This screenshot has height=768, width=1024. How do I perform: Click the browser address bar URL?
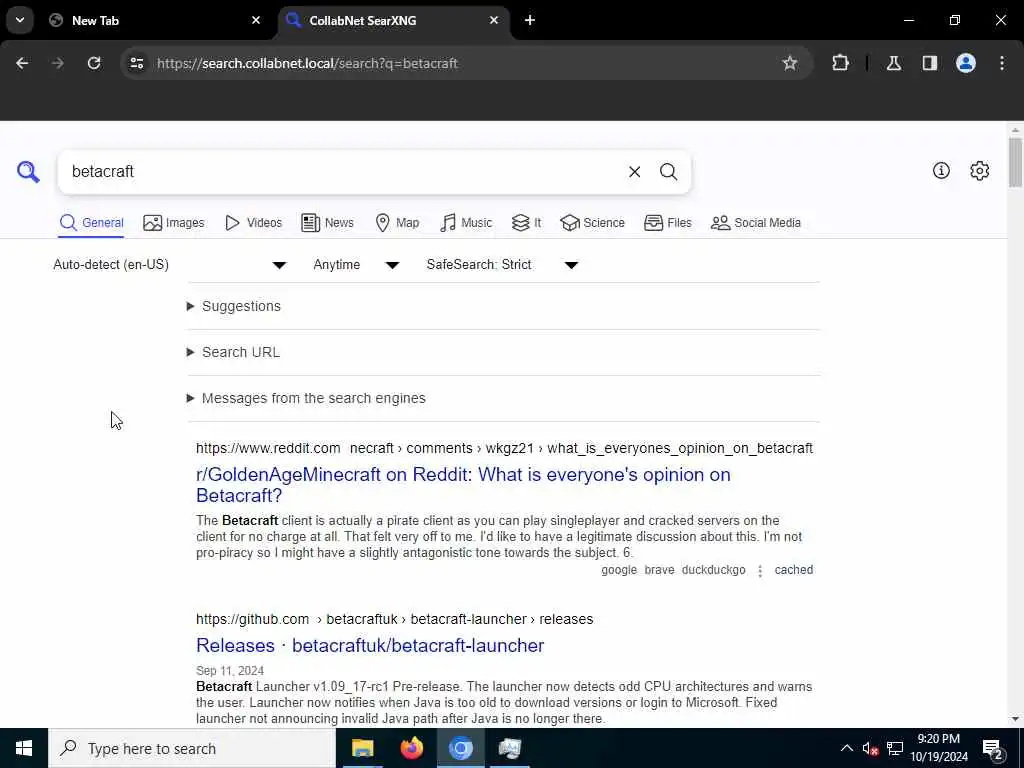click(x=307, y=63)
